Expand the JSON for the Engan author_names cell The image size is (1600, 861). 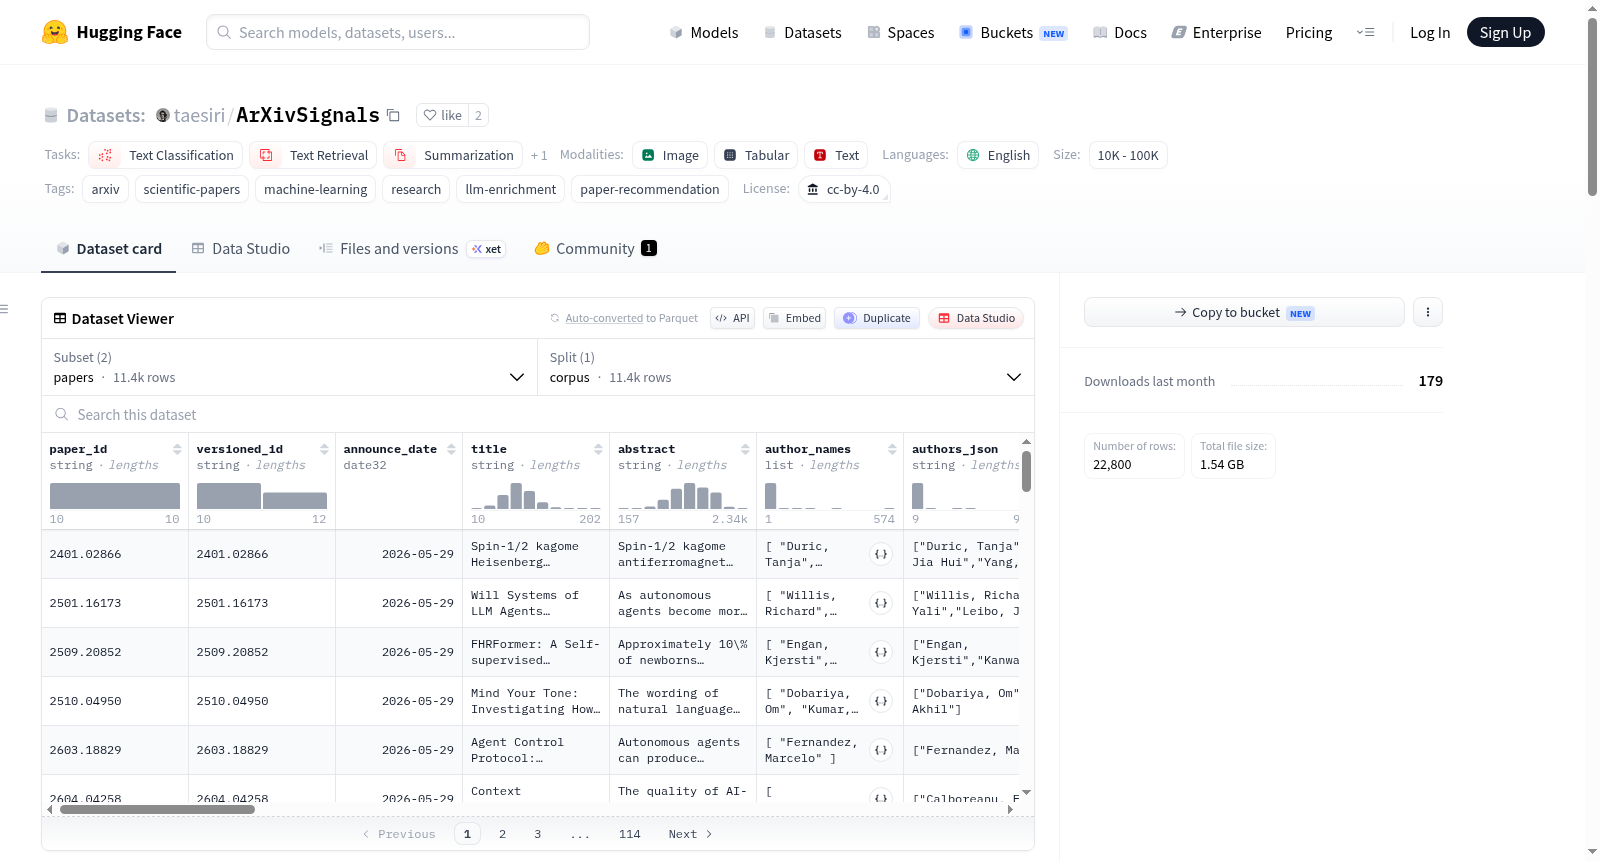(x=881, y=652)
